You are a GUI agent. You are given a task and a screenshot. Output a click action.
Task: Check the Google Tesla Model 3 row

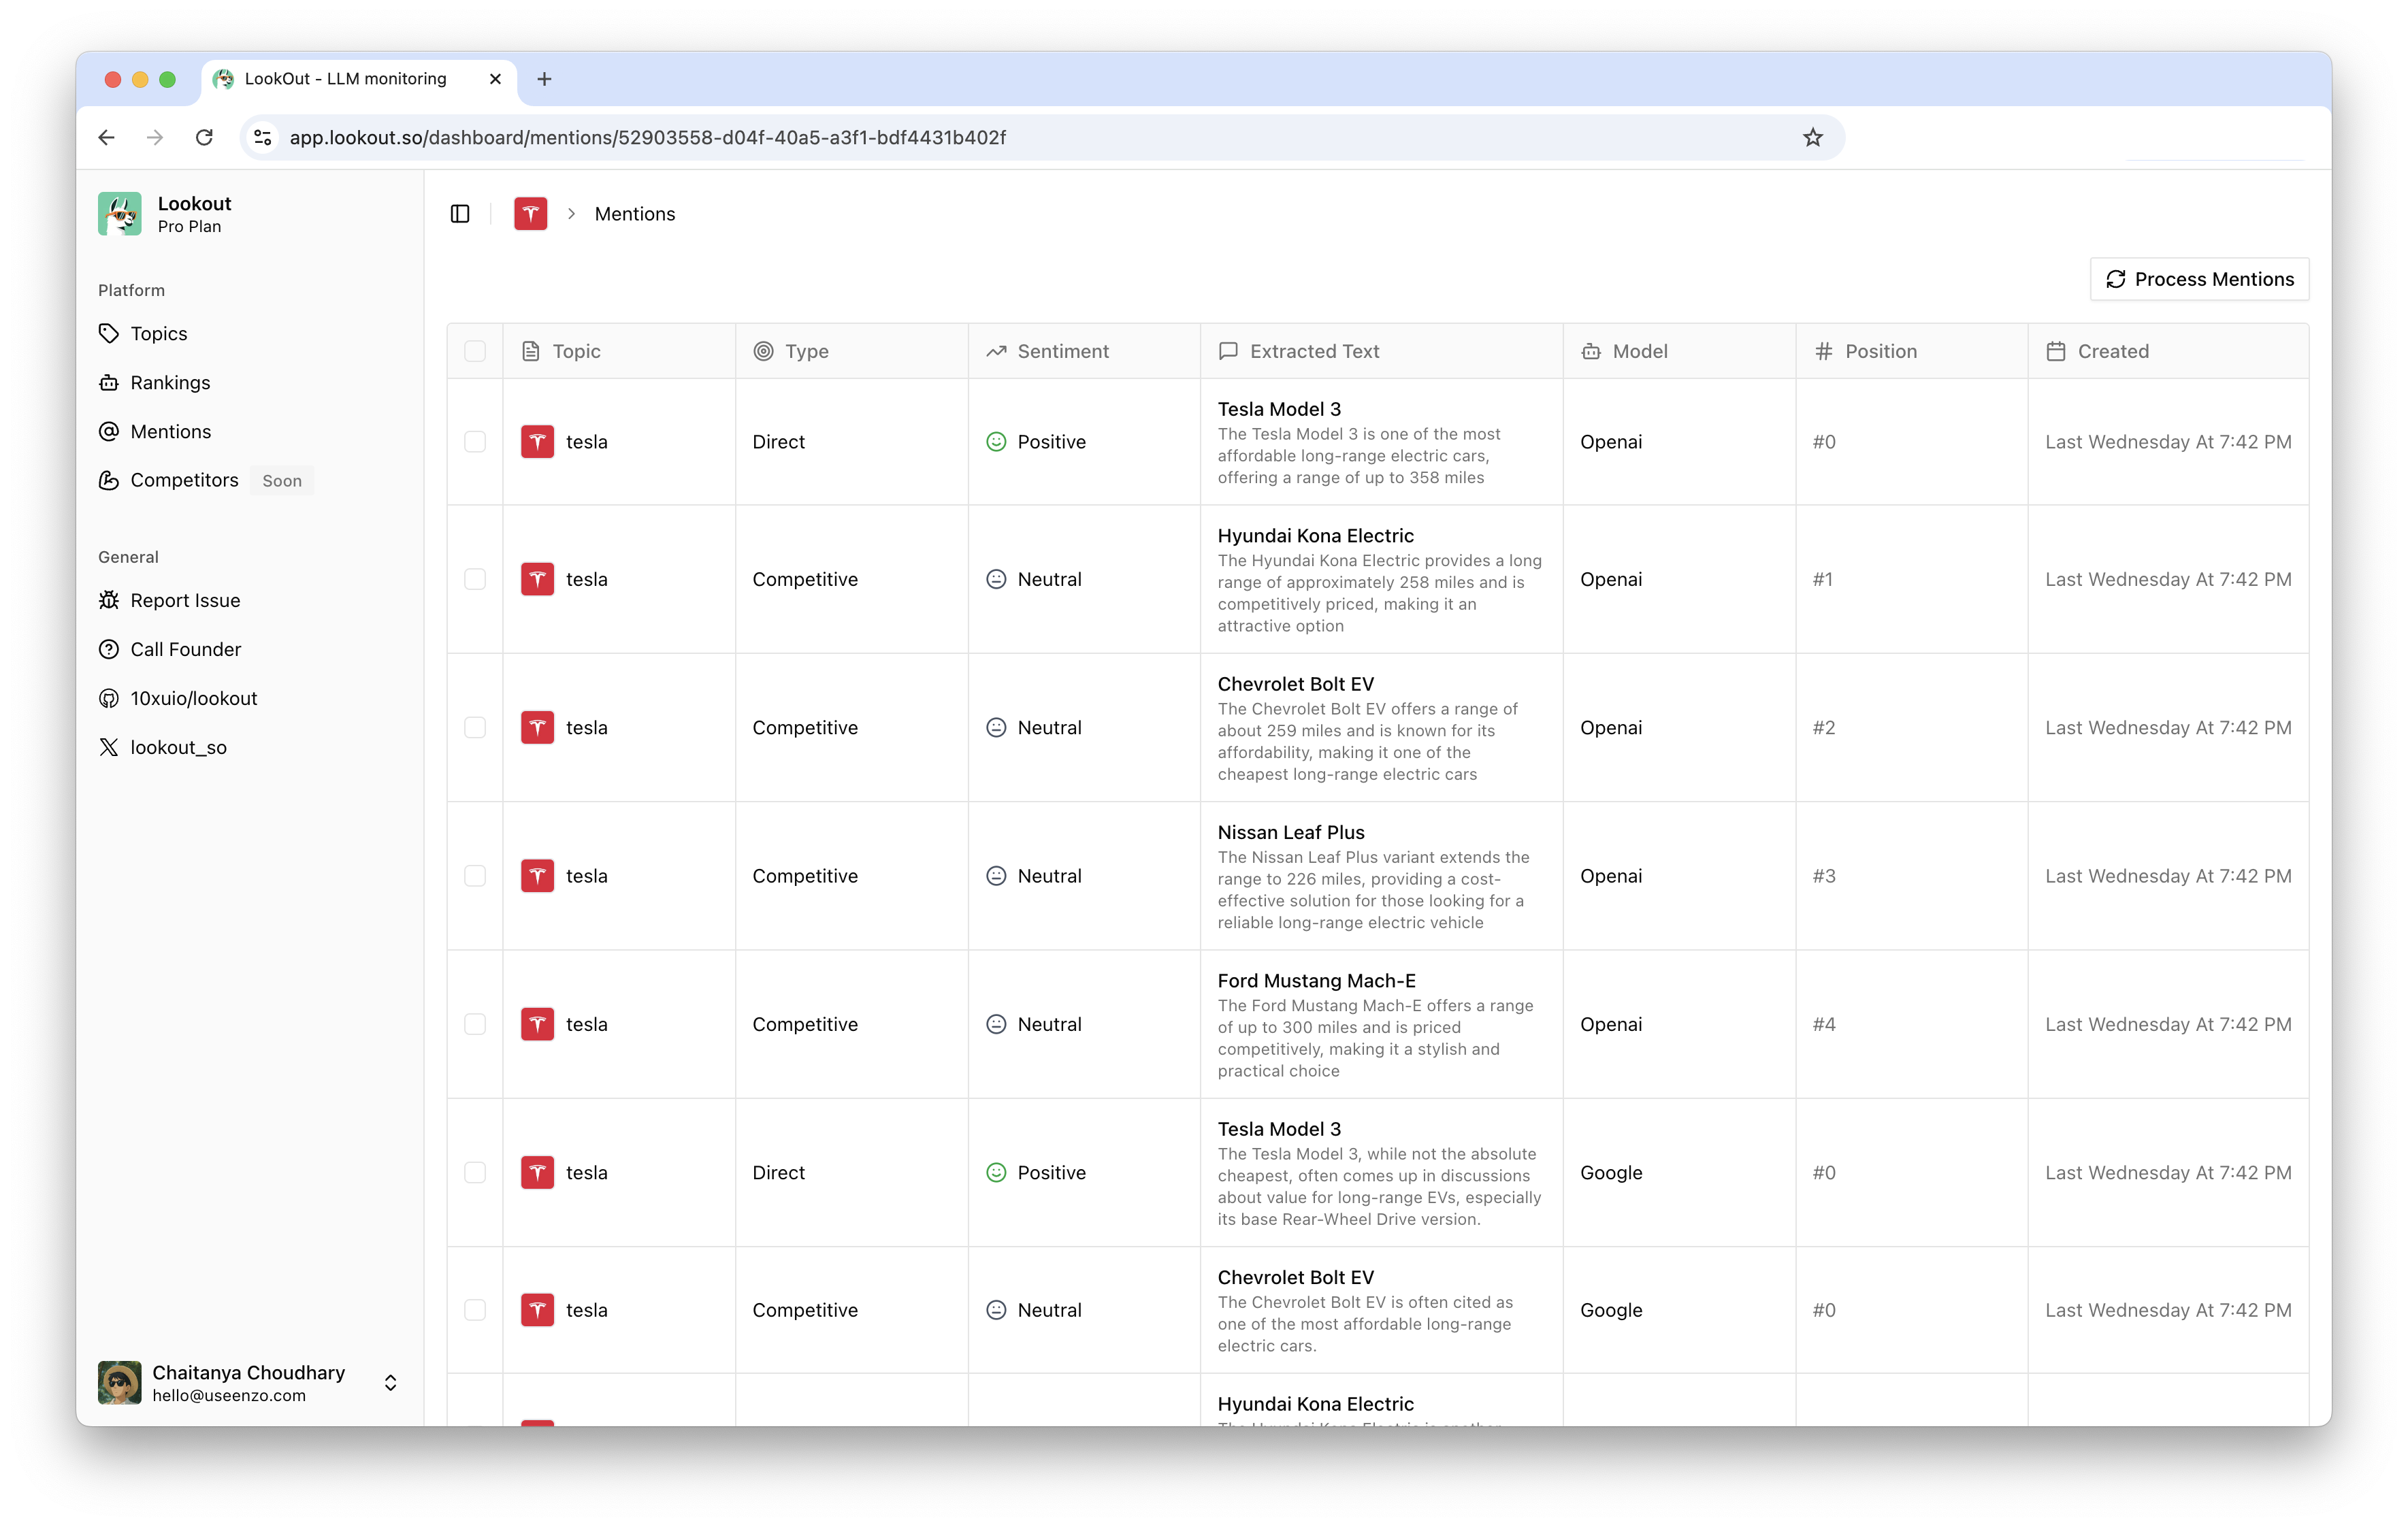tap(475, 1173)
